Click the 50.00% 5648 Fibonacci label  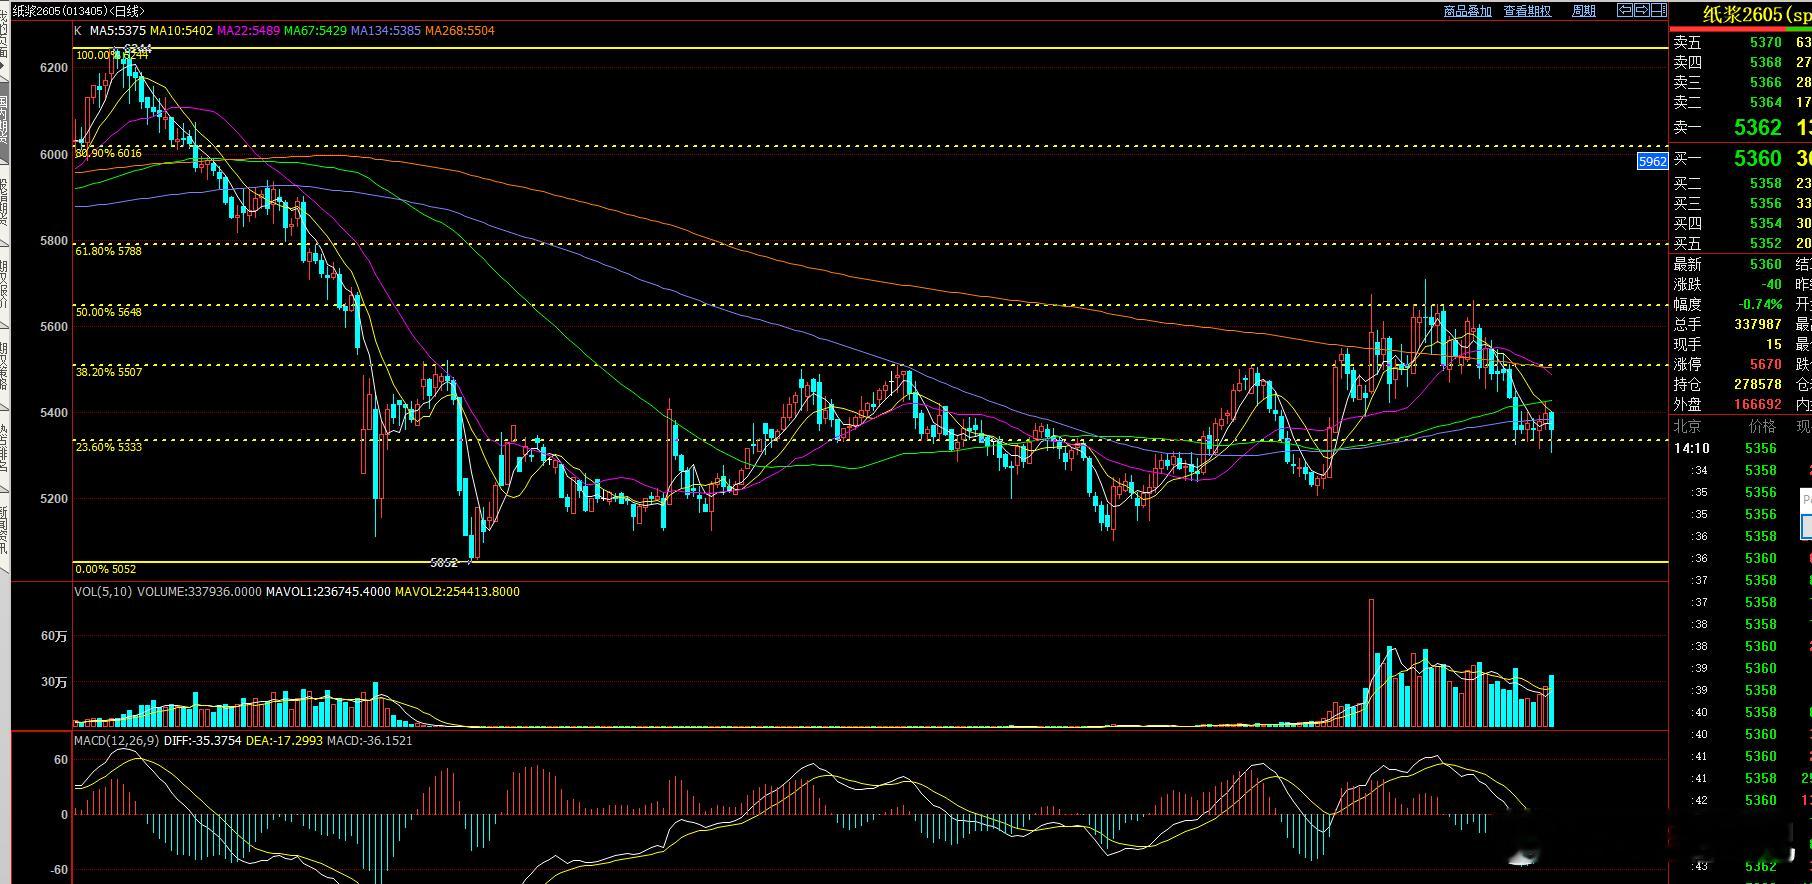click(109, 312)
